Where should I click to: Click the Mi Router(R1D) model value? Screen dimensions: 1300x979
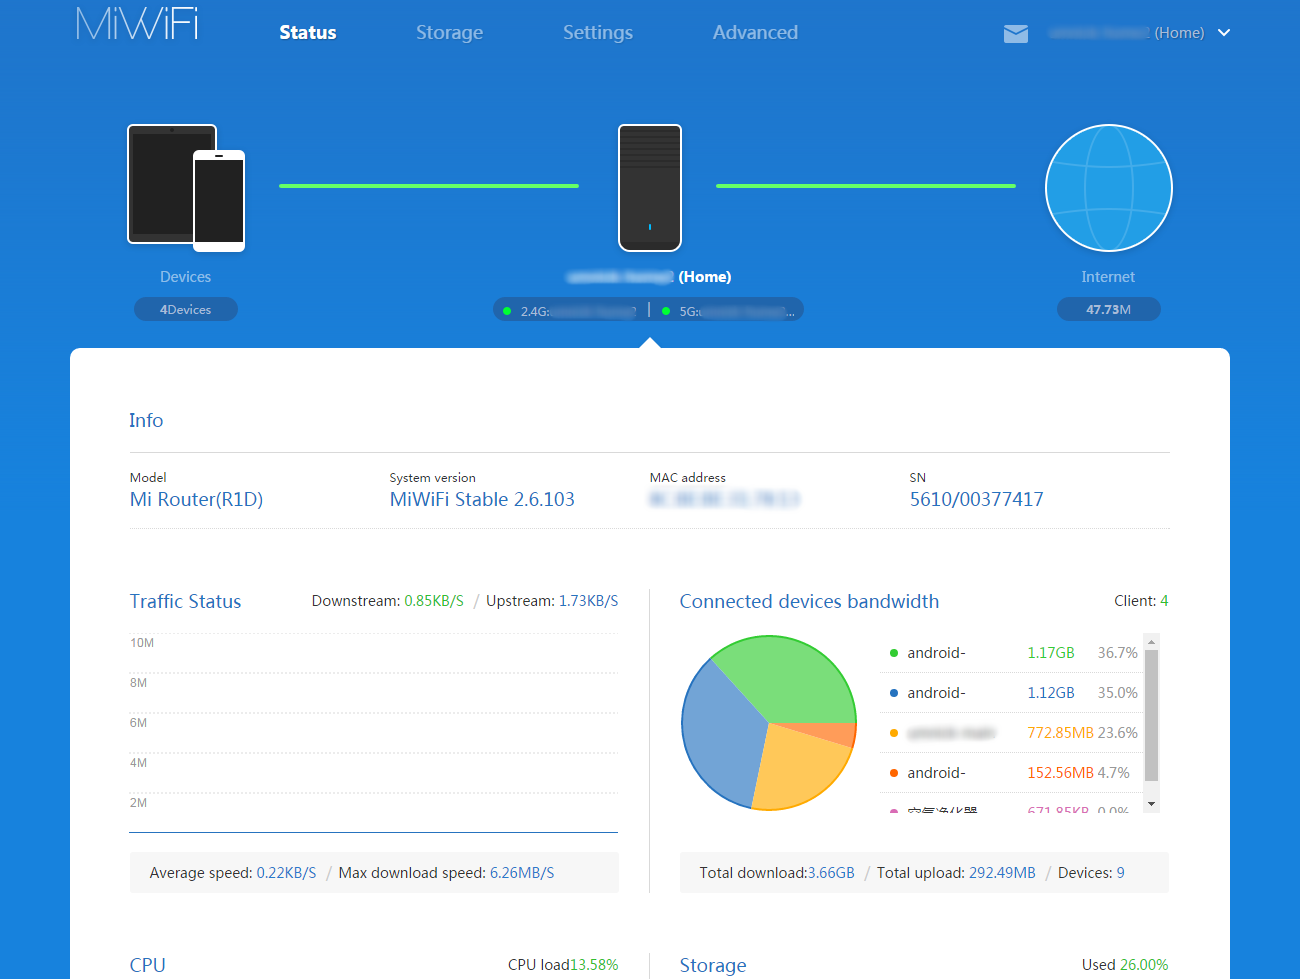[196, 499]
